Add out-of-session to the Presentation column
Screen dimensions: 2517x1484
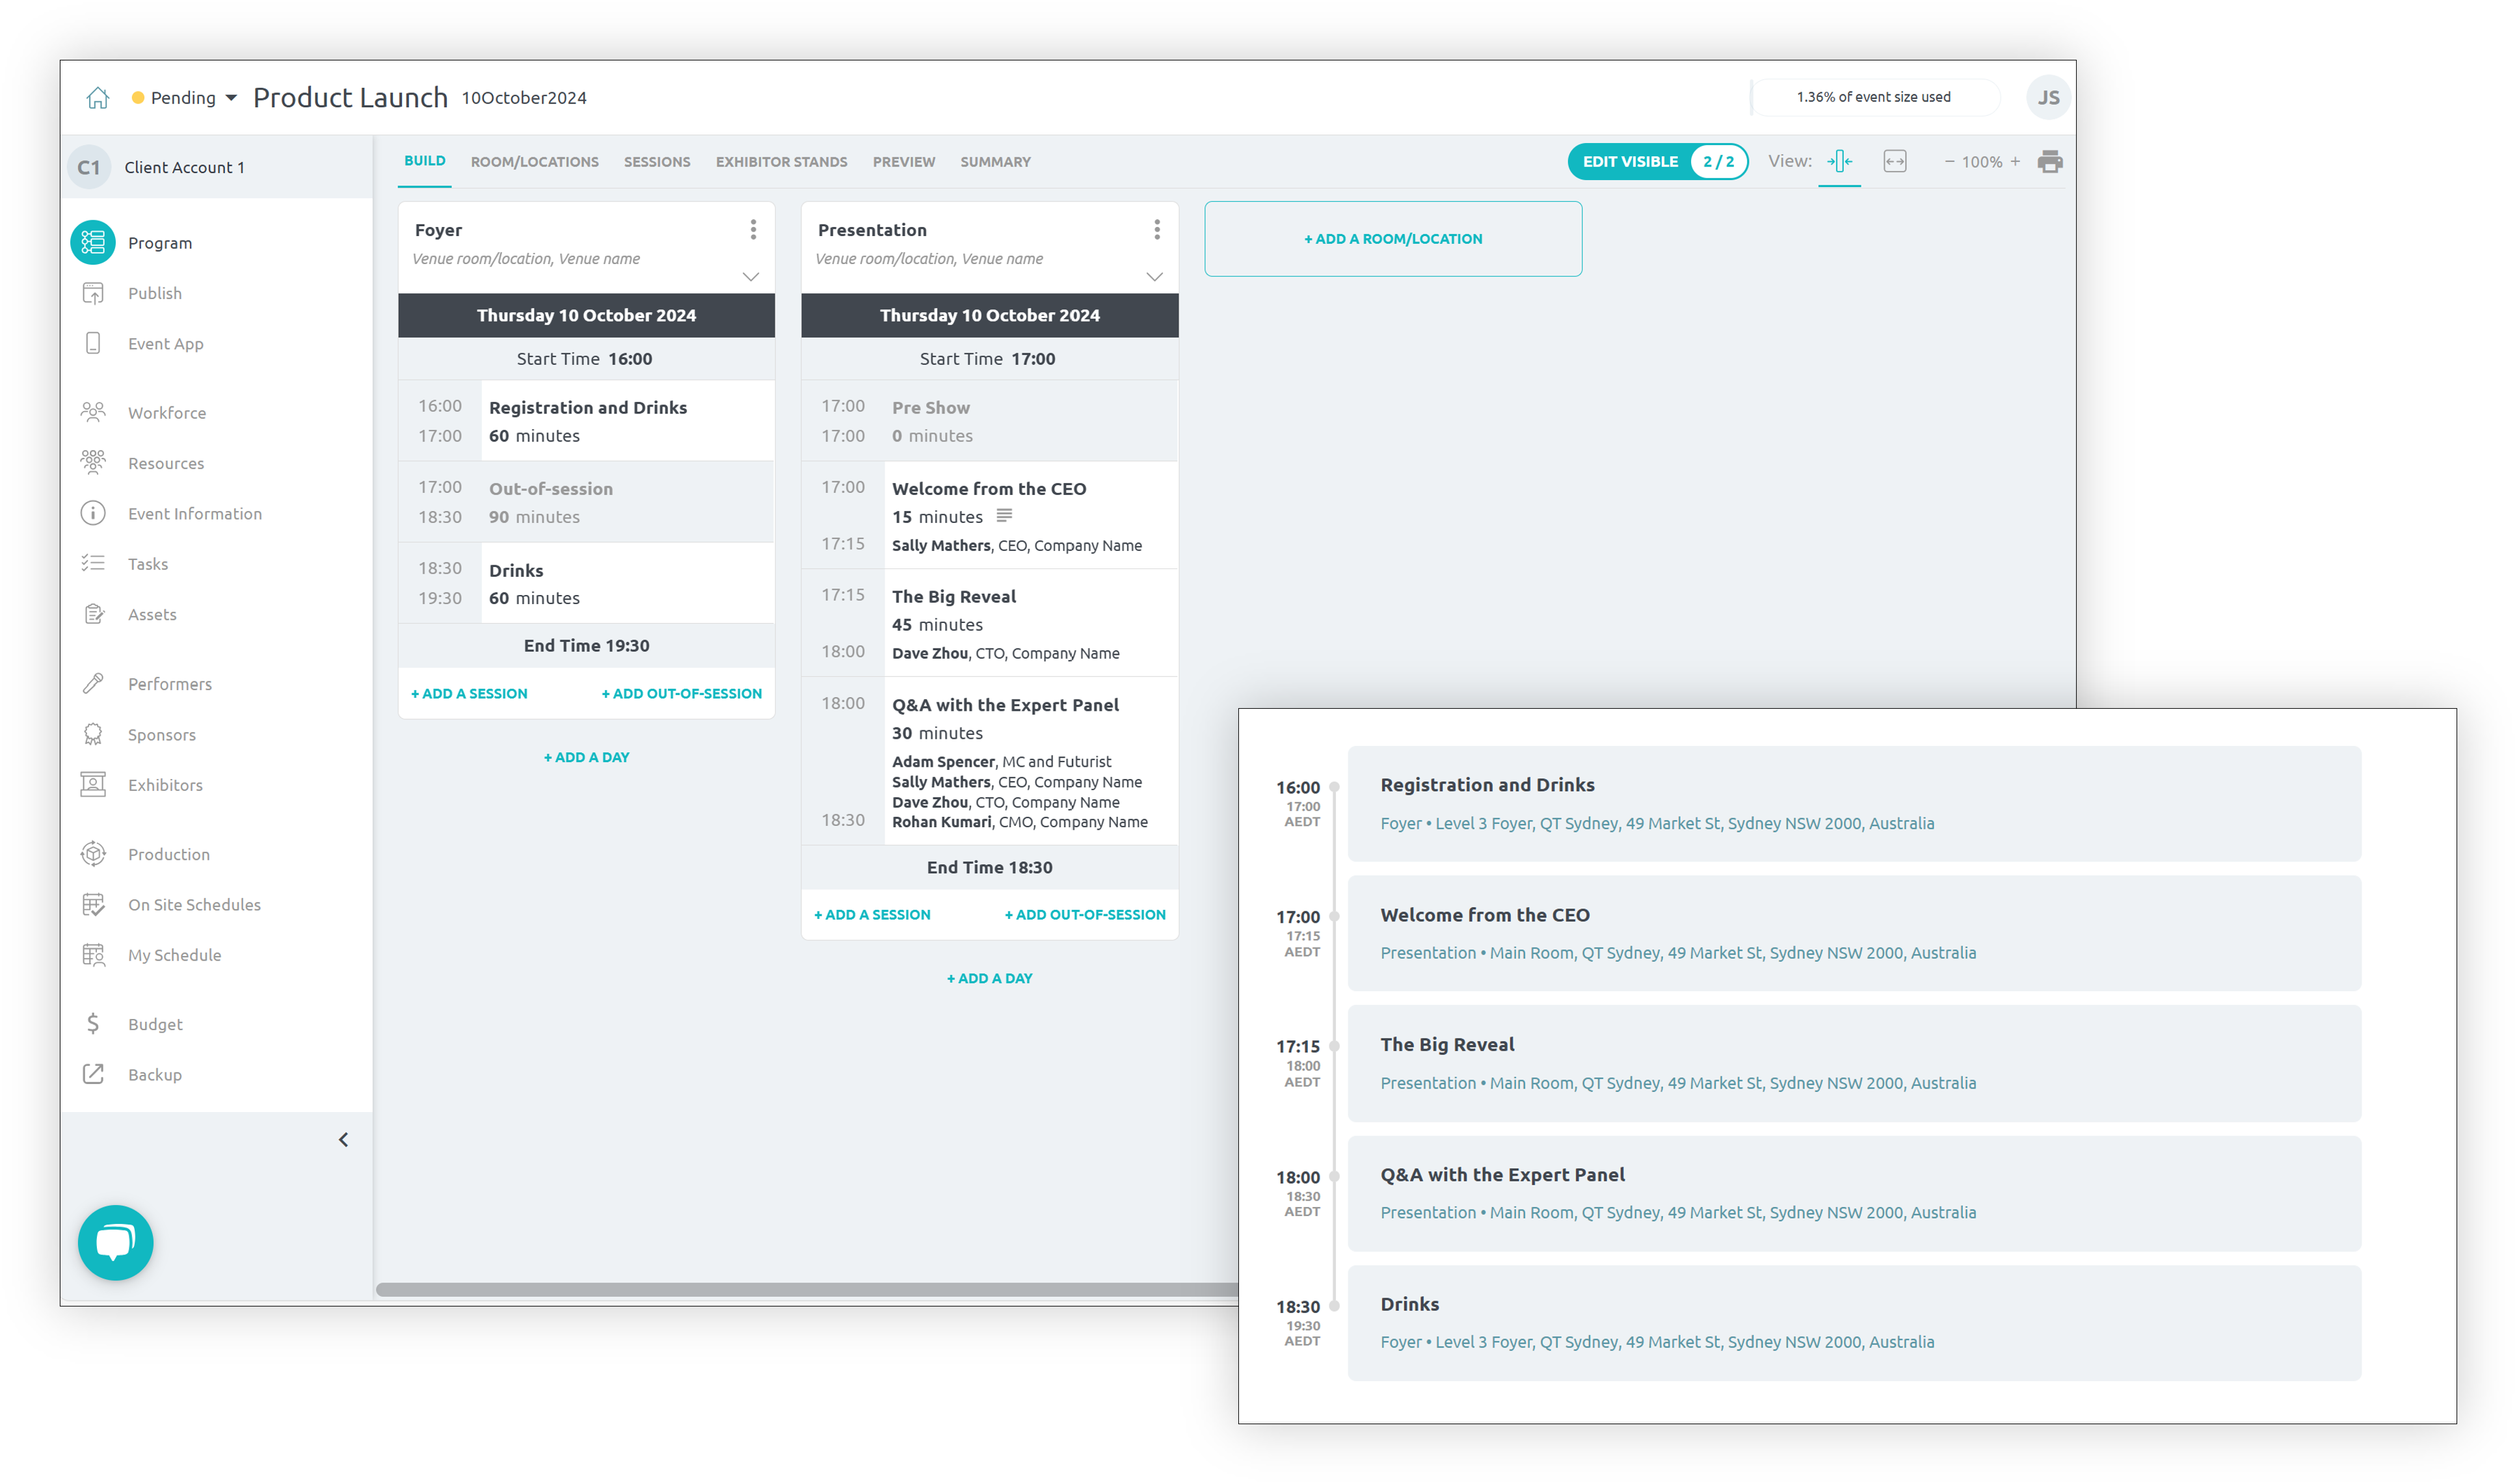(x=1084, y=914)
